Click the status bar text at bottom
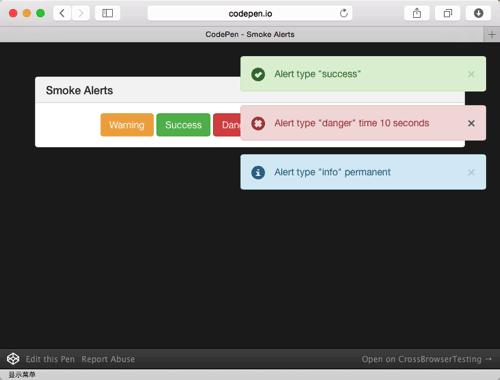This screenshot has height=380, width=500. (x=22, y=375)
